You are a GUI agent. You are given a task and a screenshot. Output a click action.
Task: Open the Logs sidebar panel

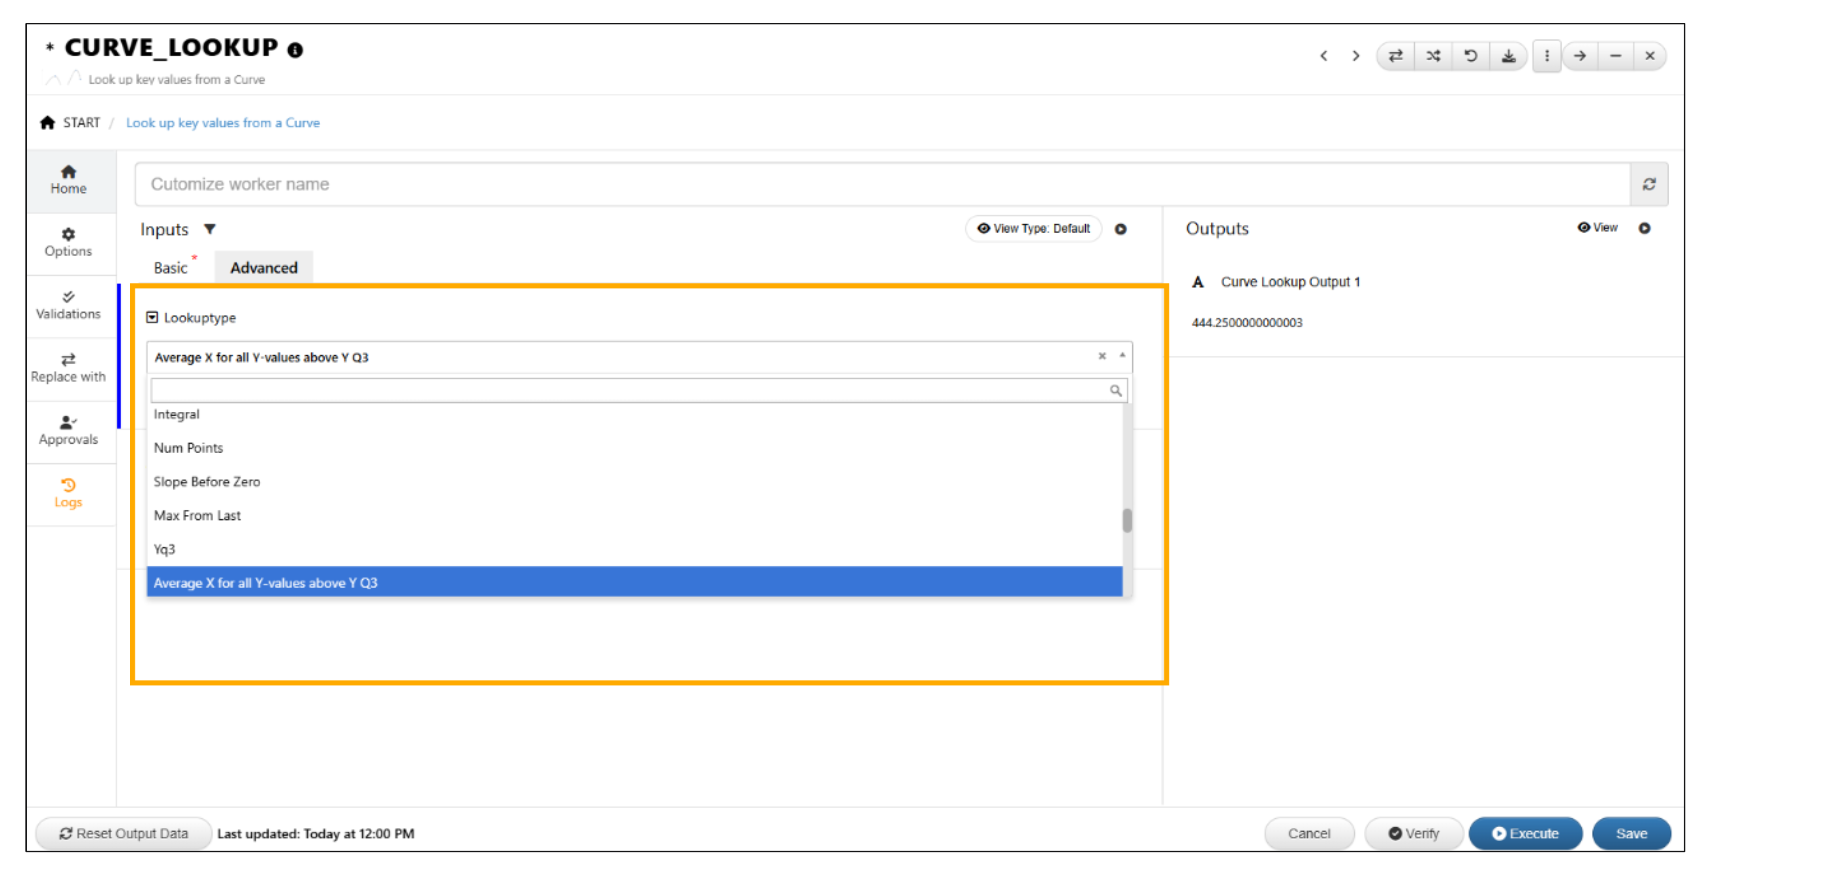coord(68,494)
